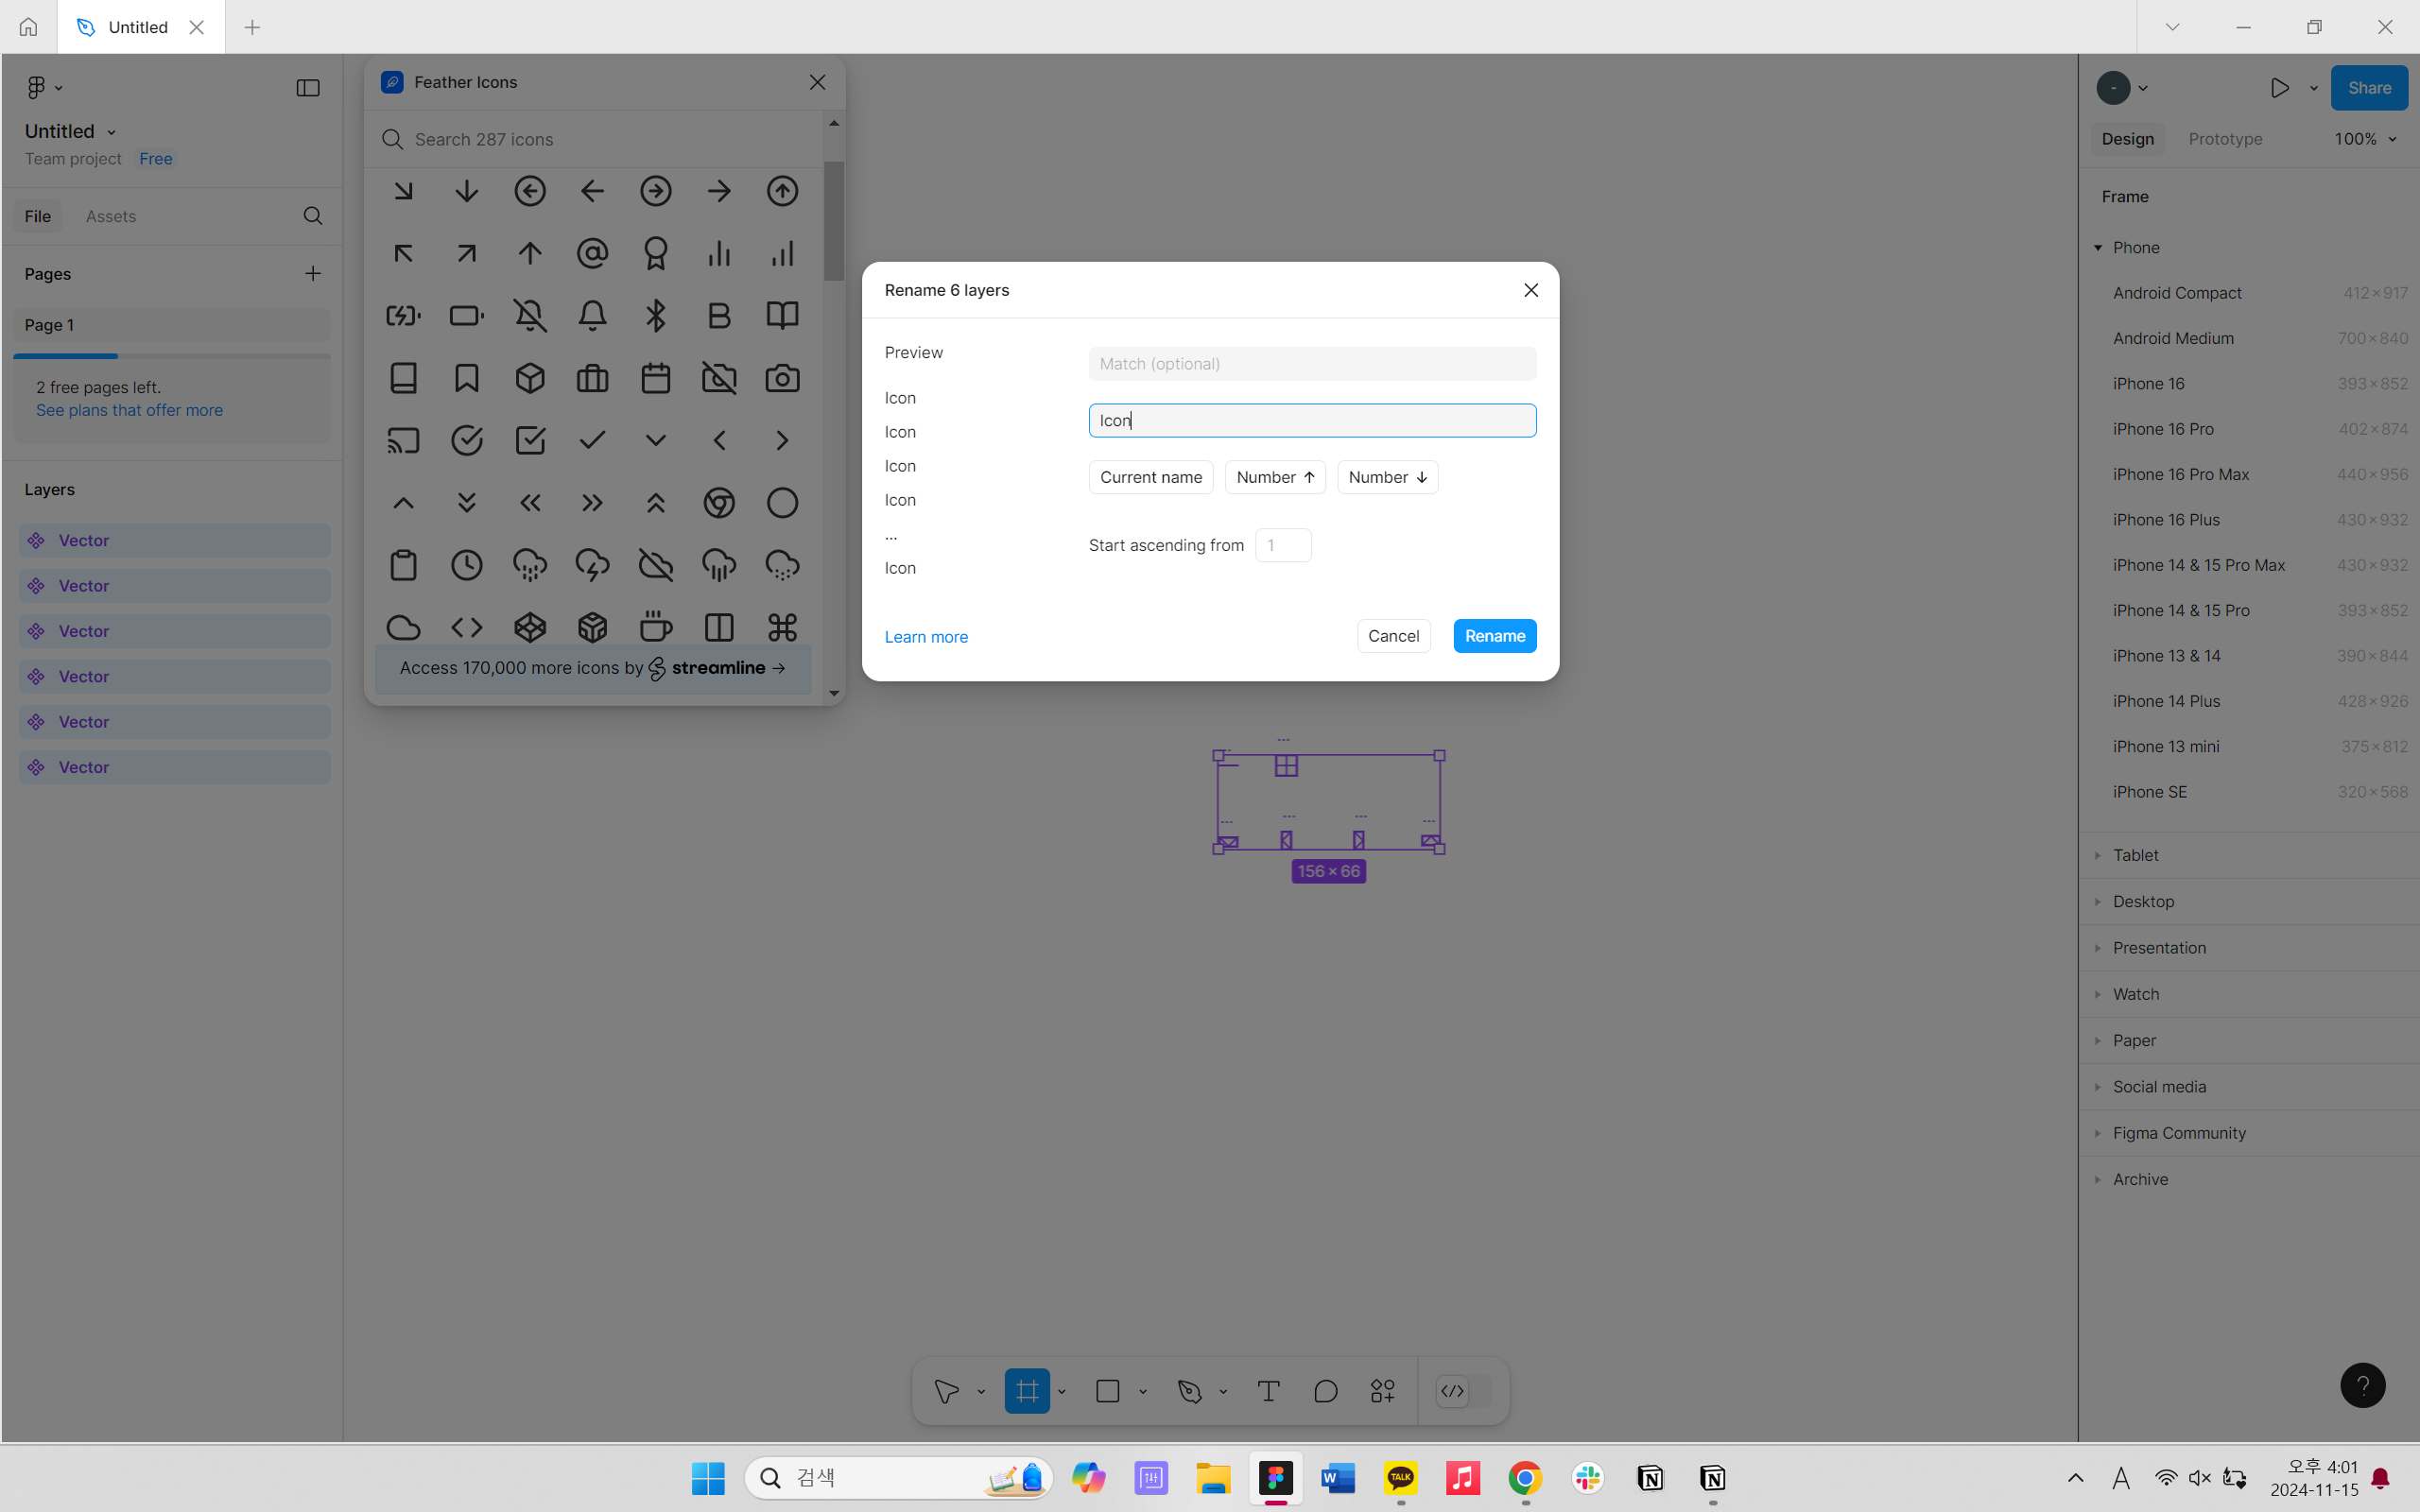Switch to the Assets tab
Image resolution: width=2420 pixels, height=1512 pixels.
[110, 216]
